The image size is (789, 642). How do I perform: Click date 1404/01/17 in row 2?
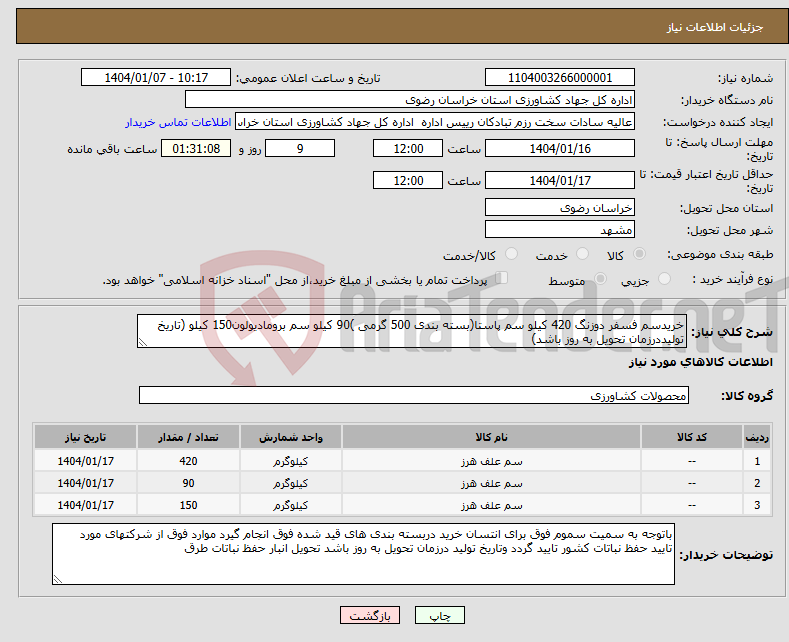coord(86,484)
